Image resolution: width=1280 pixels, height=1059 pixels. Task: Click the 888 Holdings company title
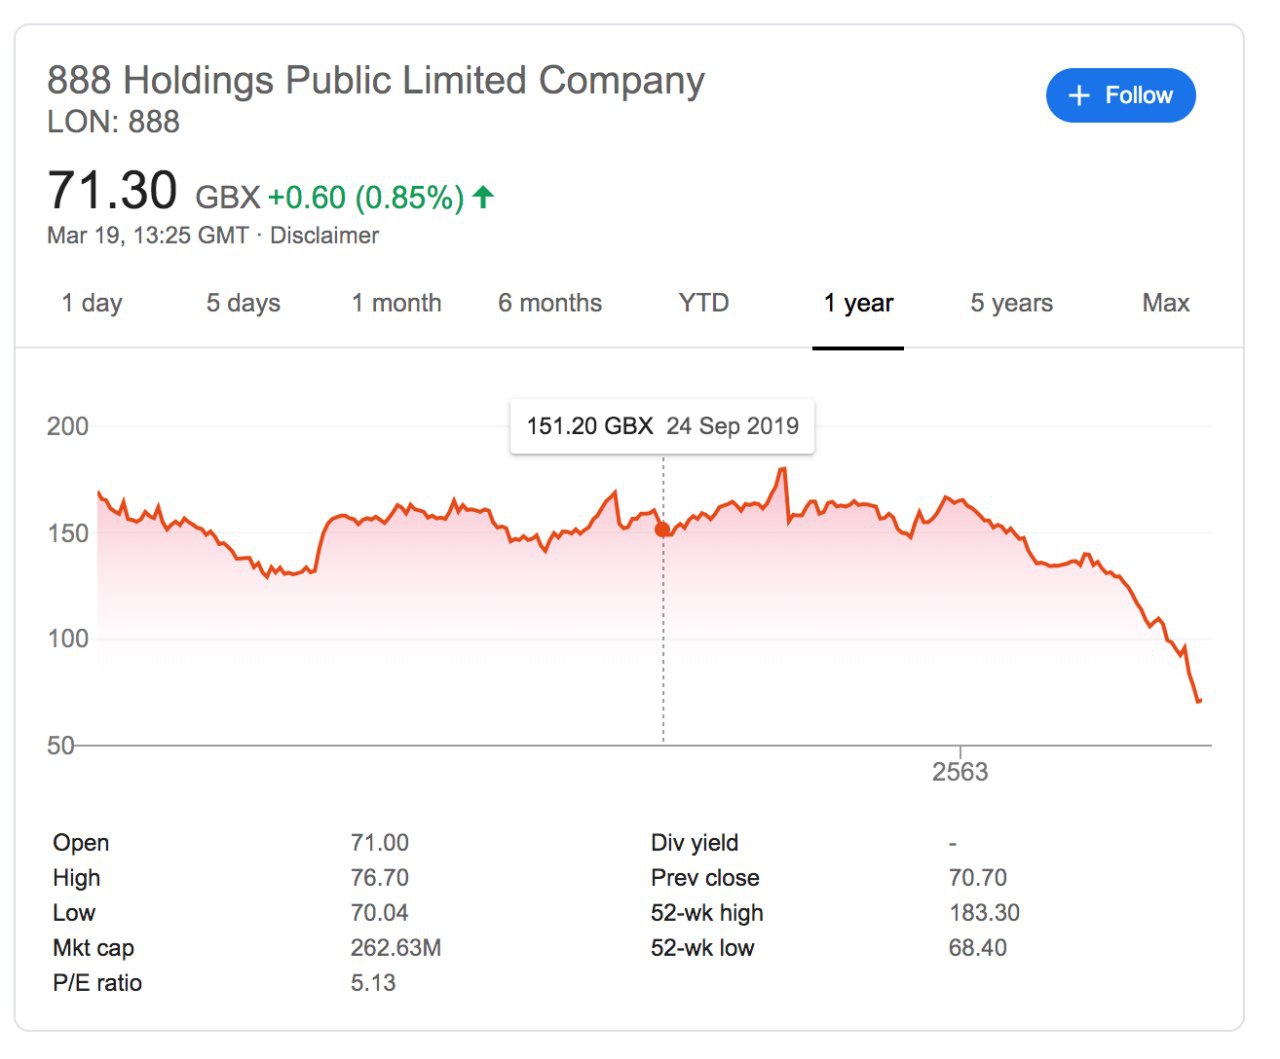[x=376, y=81]
